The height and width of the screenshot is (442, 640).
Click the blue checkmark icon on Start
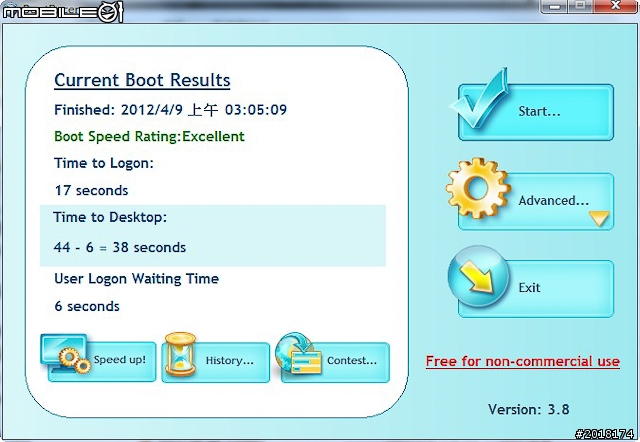click(x=480, y=99)
